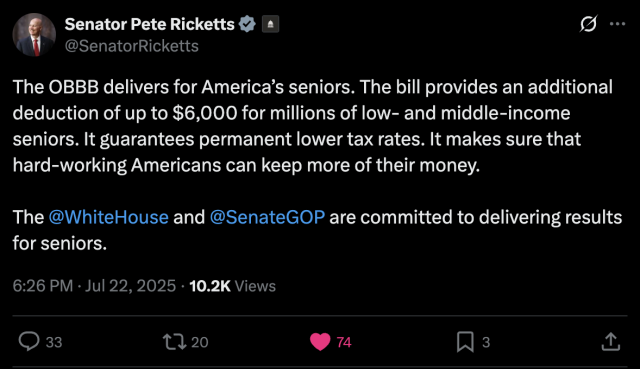Open the @WhiteHouse mention link
The image size is (640, 369).
(x=109, y=217)
